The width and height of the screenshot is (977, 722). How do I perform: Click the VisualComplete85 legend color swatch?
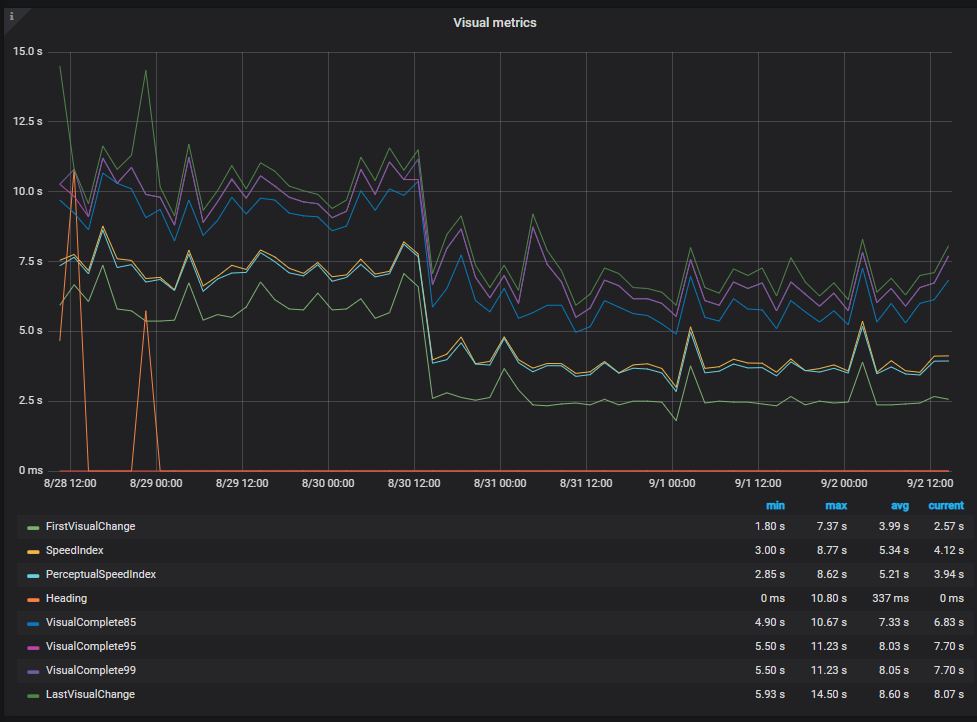click(33, 624)
